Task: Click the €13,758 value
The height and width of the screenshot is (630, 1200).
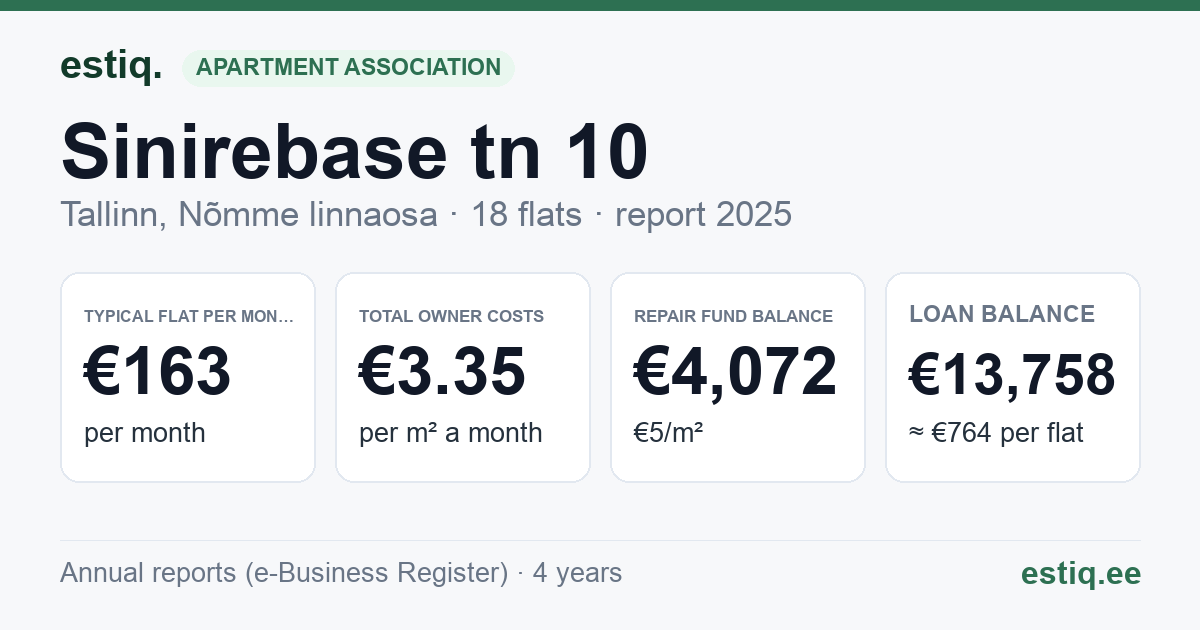Action: pos(1012,376)
